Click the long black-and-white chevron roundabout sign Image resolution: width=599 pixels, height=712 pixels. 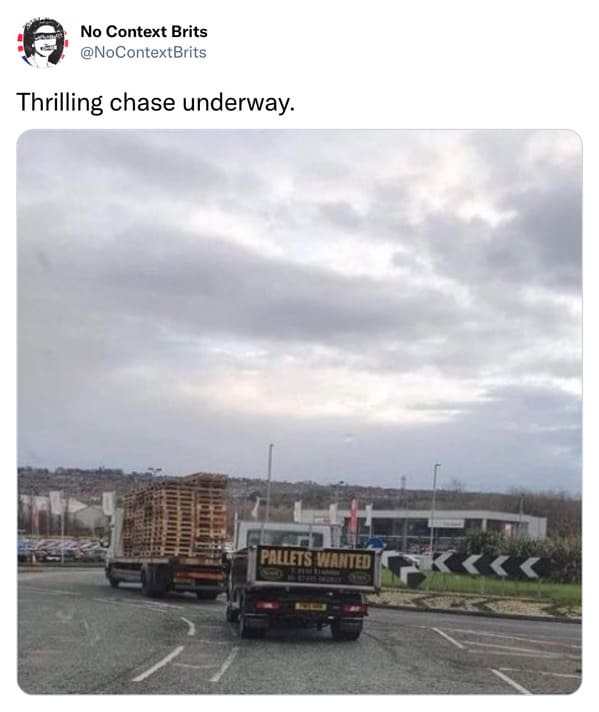[487, 565]
